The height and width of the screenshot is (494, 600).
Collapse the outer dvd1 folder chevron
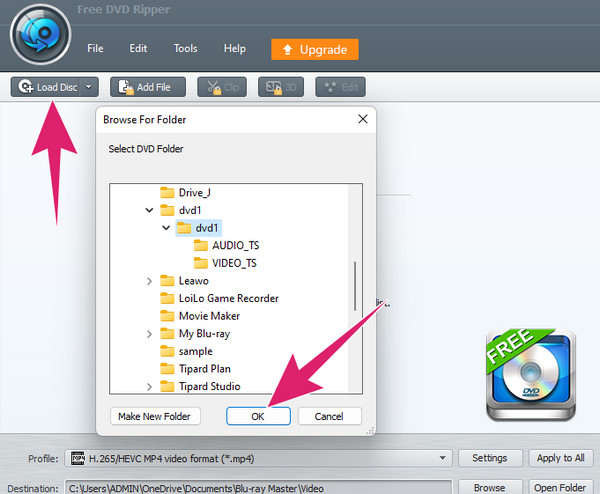point(149,210)
